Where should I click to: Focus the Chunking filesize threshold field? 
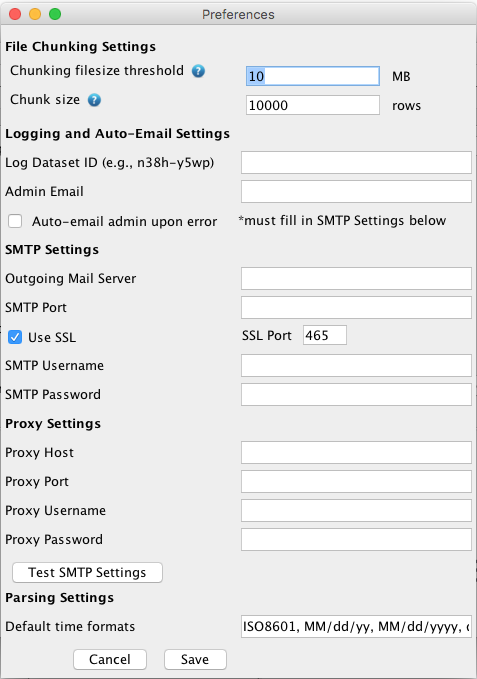point(313,76)
